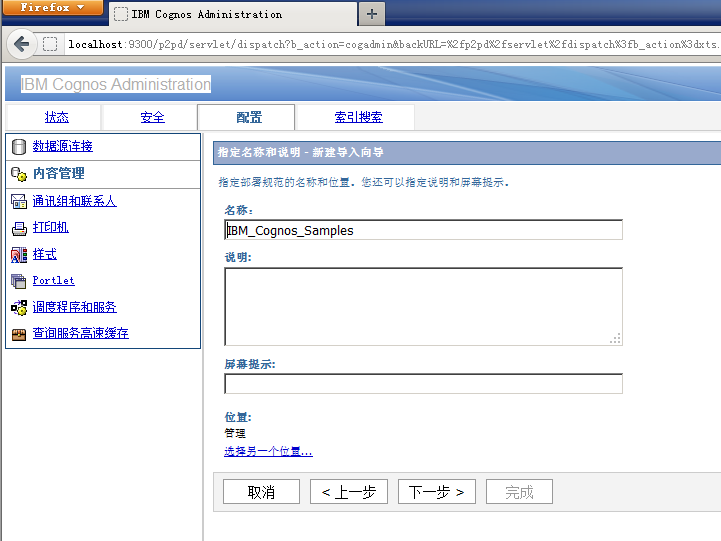
Task: Open the 样式 link
Action: (45, 254)
